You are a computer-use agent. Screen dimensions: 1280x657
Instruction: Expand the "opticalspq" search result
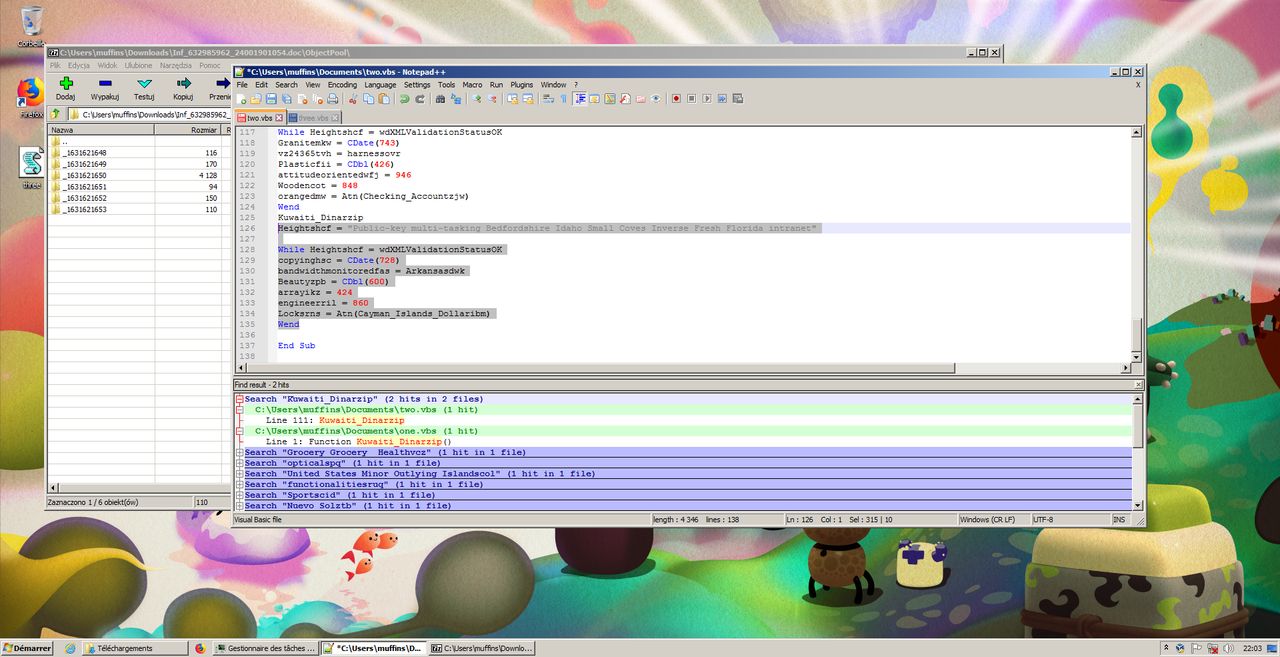point(240,463)
